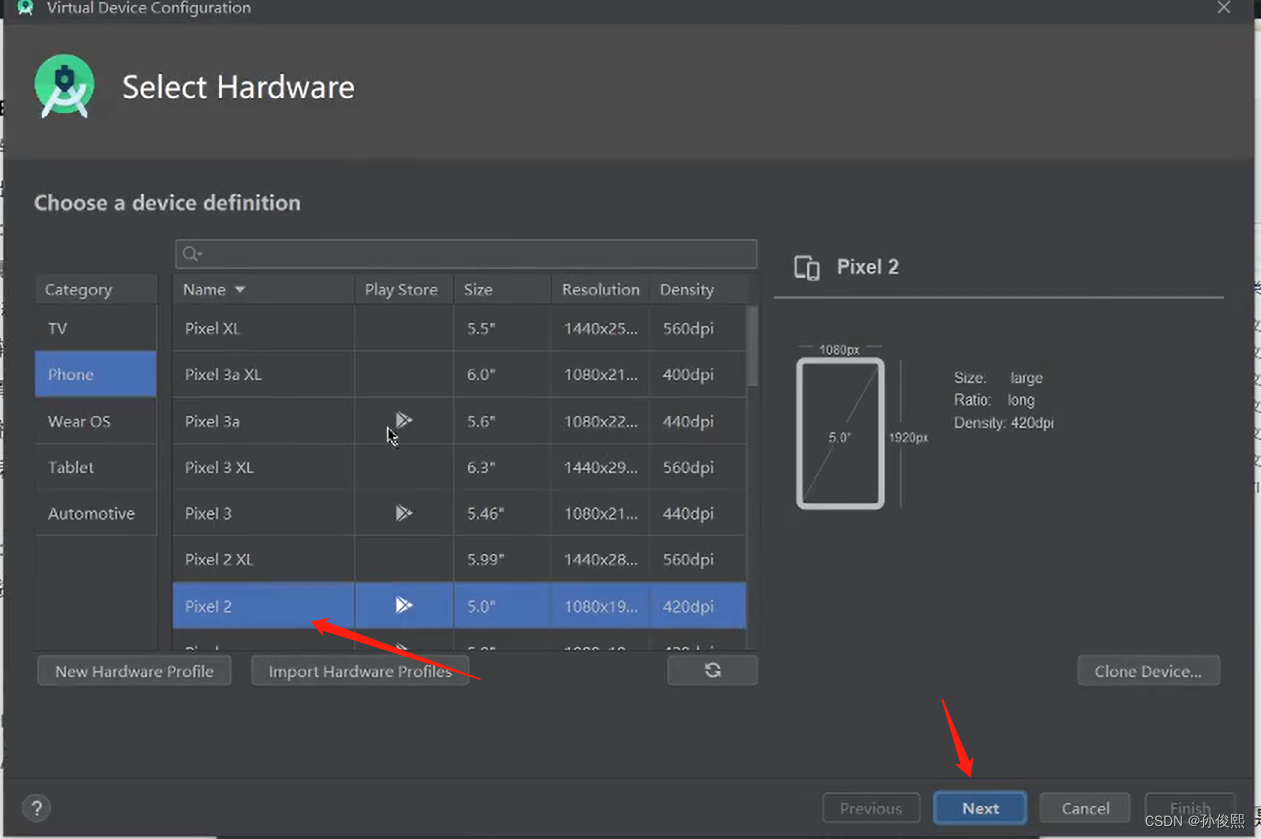
Task: Click the Cancel button
Action: 1085,808
